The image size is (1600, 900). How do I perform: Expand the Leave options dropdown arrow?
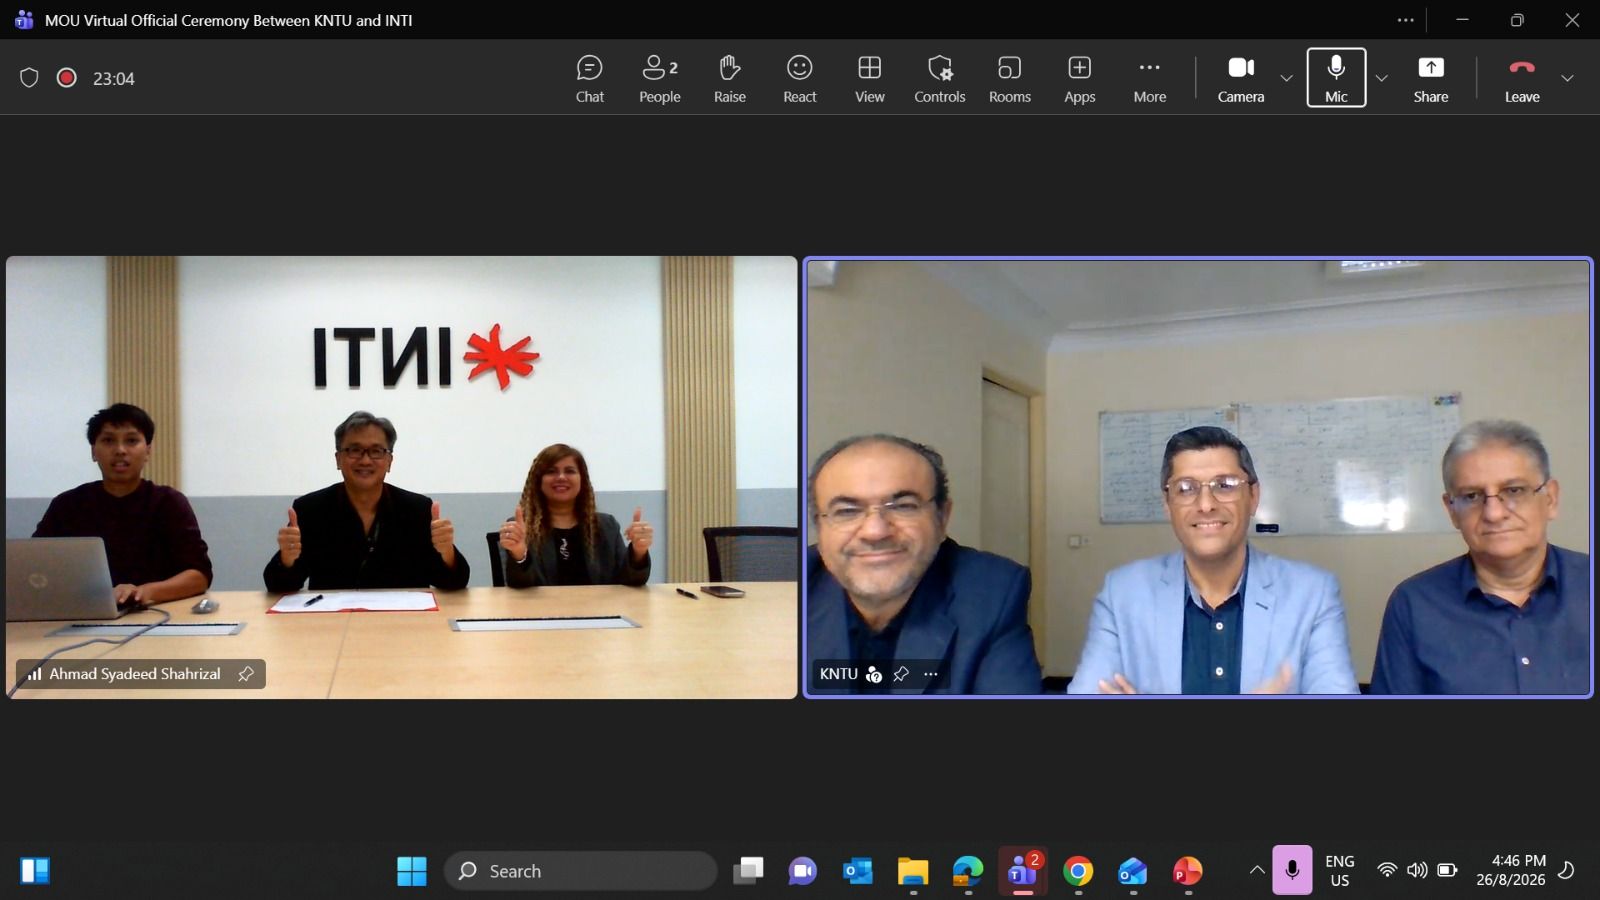(x=1567, y=78)
